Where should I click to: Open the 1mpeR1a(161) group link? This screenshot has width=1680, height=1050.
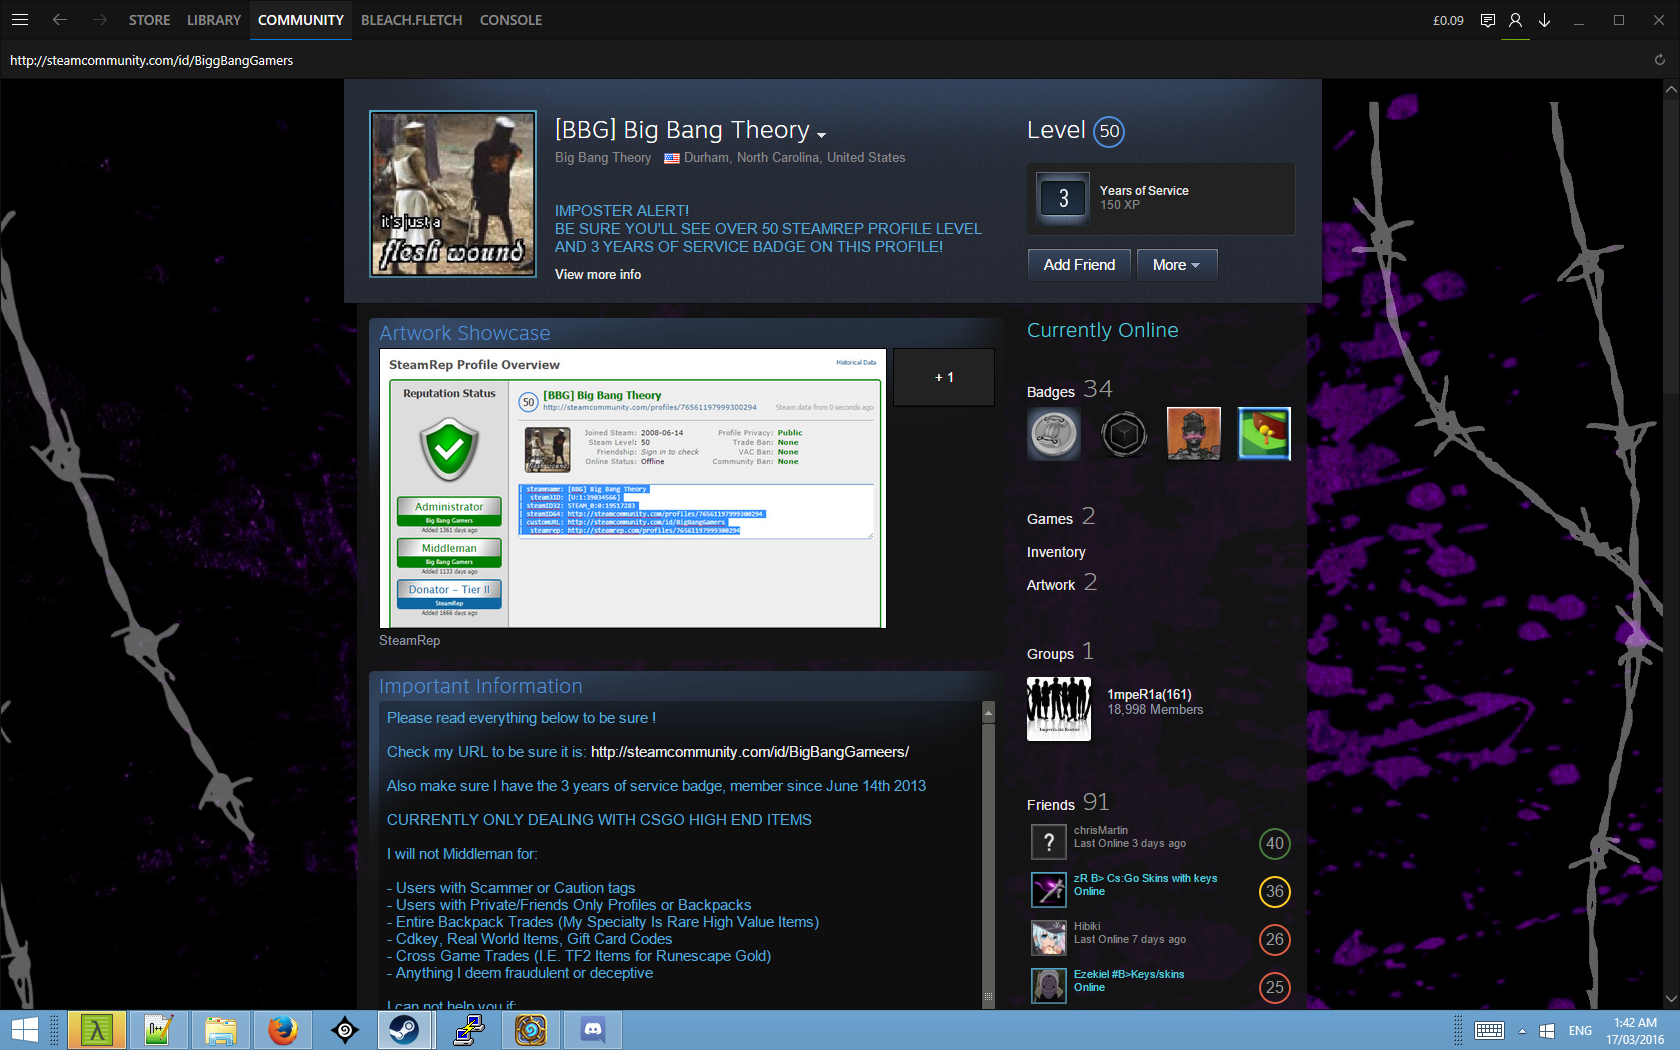tap(1149, 694)
